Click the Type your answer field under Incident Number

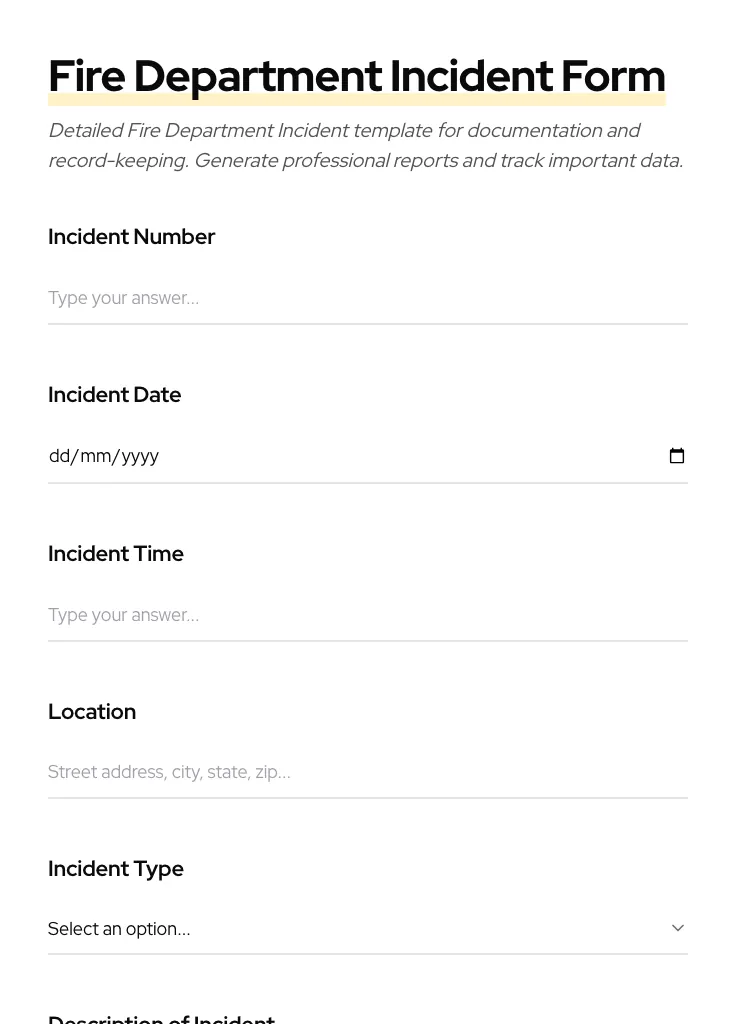367,297
